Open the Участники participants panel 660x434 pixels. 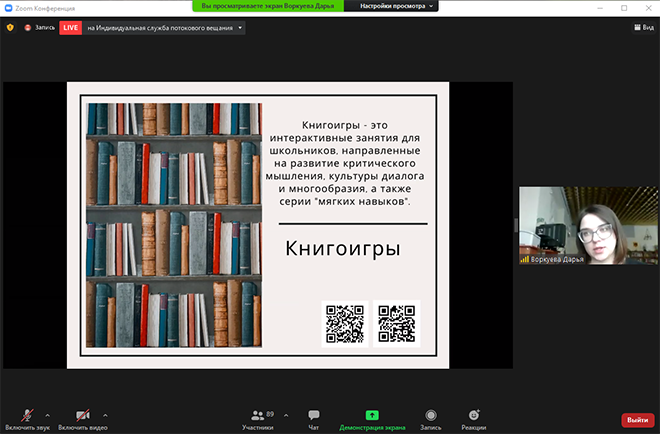pos(257,418)
